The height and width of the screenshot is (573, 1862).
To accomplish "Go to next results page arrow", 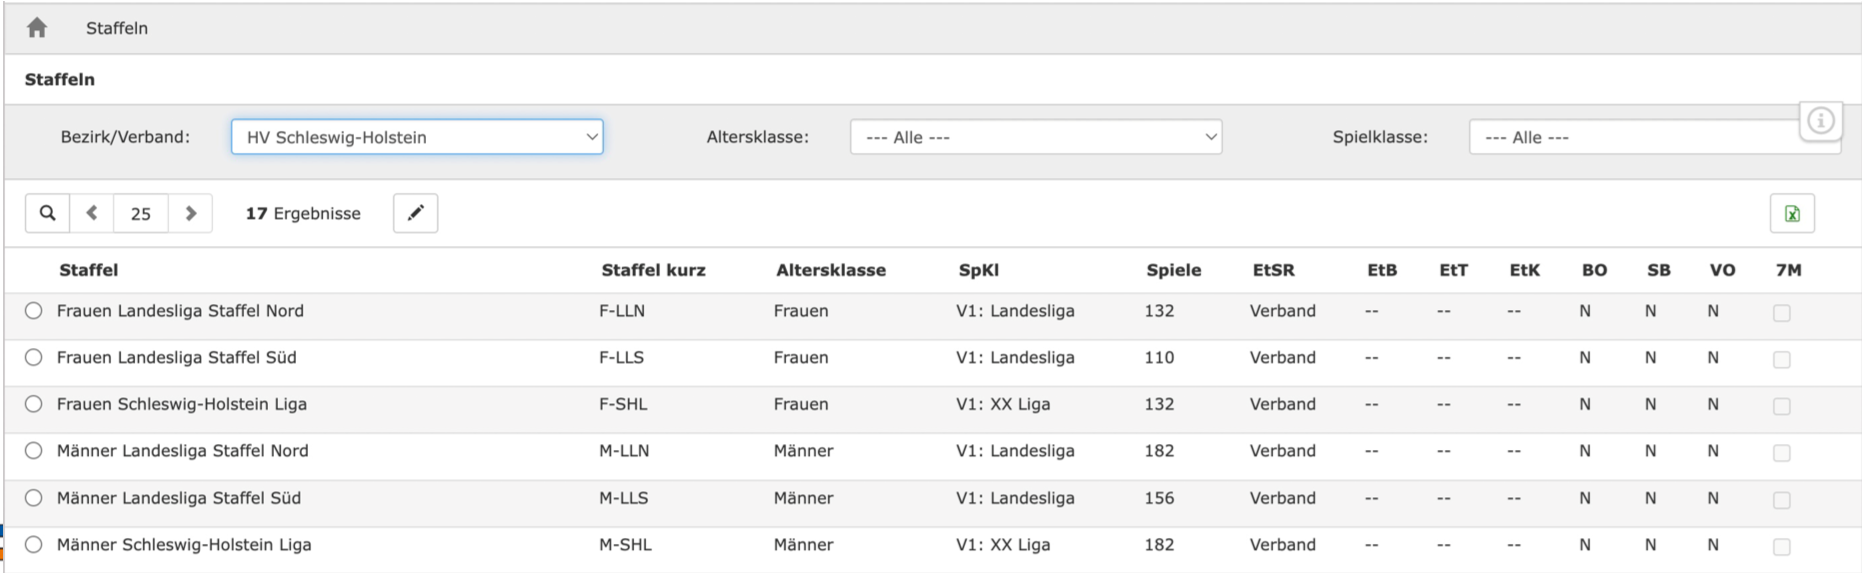I will (190, 213).
